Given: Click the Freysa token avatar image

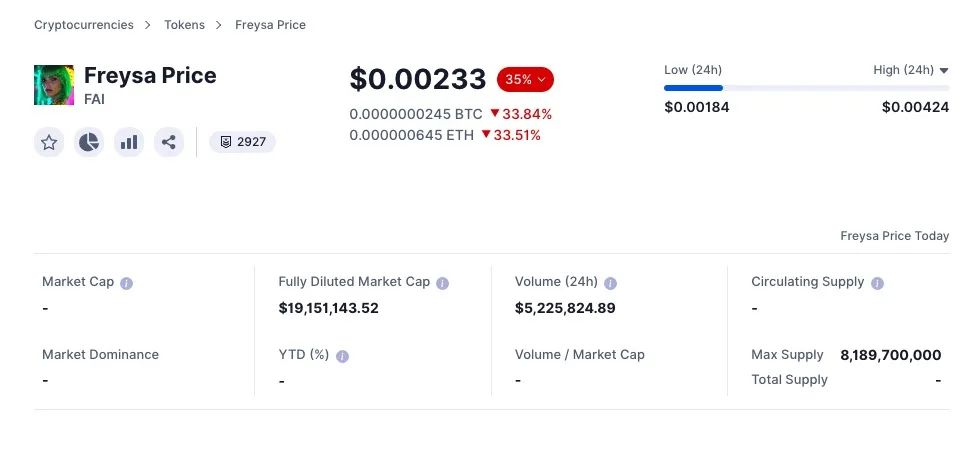Looking at the screenshot, I should tap(54, 85).
